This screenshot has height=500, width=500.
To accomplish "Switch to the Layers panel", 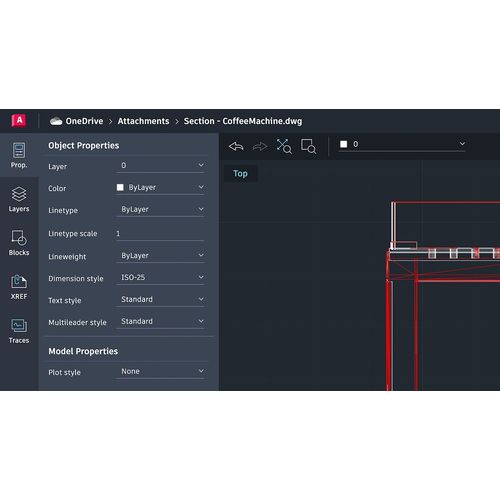I will pos(19,199).
